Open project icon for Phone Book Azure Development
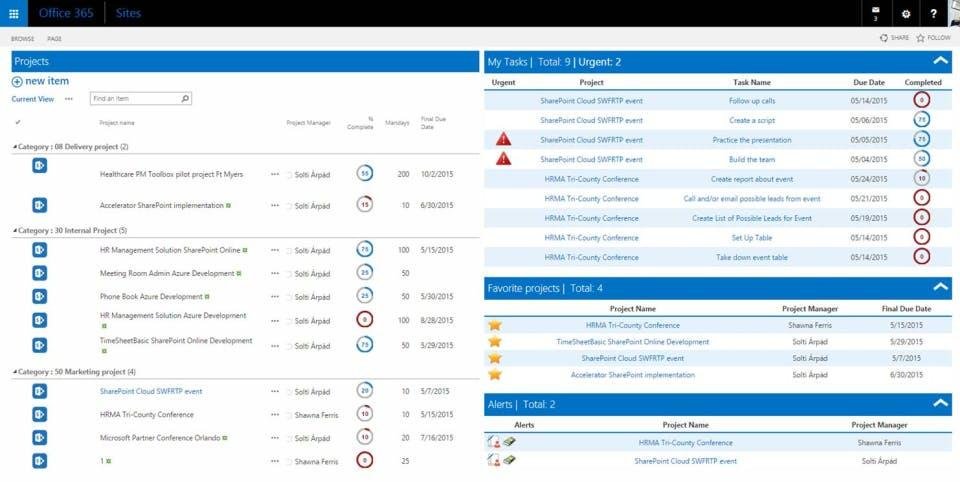The height and width of the screenshot is (482, 960). tap(39, 296)
